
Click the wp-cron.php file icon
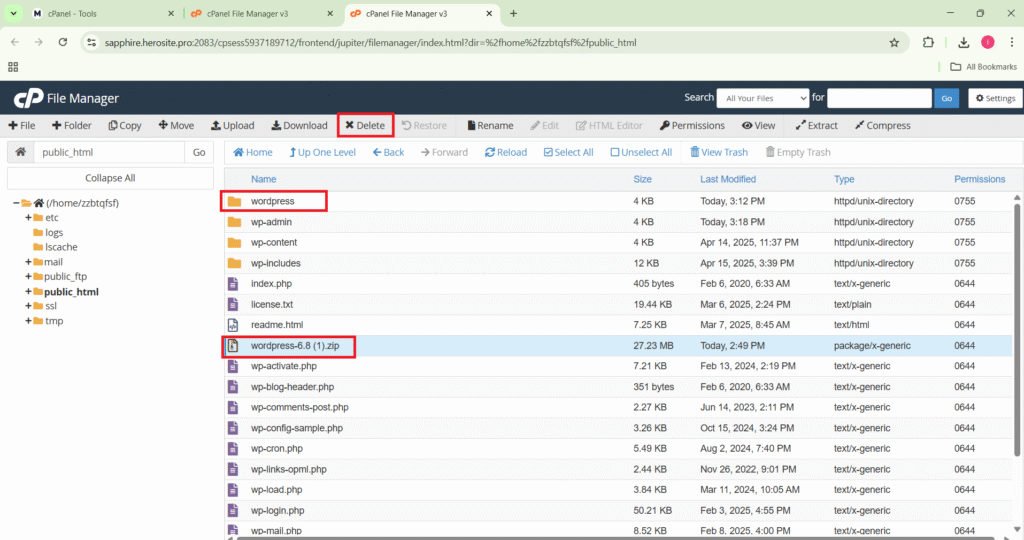[x=232, y=449]
